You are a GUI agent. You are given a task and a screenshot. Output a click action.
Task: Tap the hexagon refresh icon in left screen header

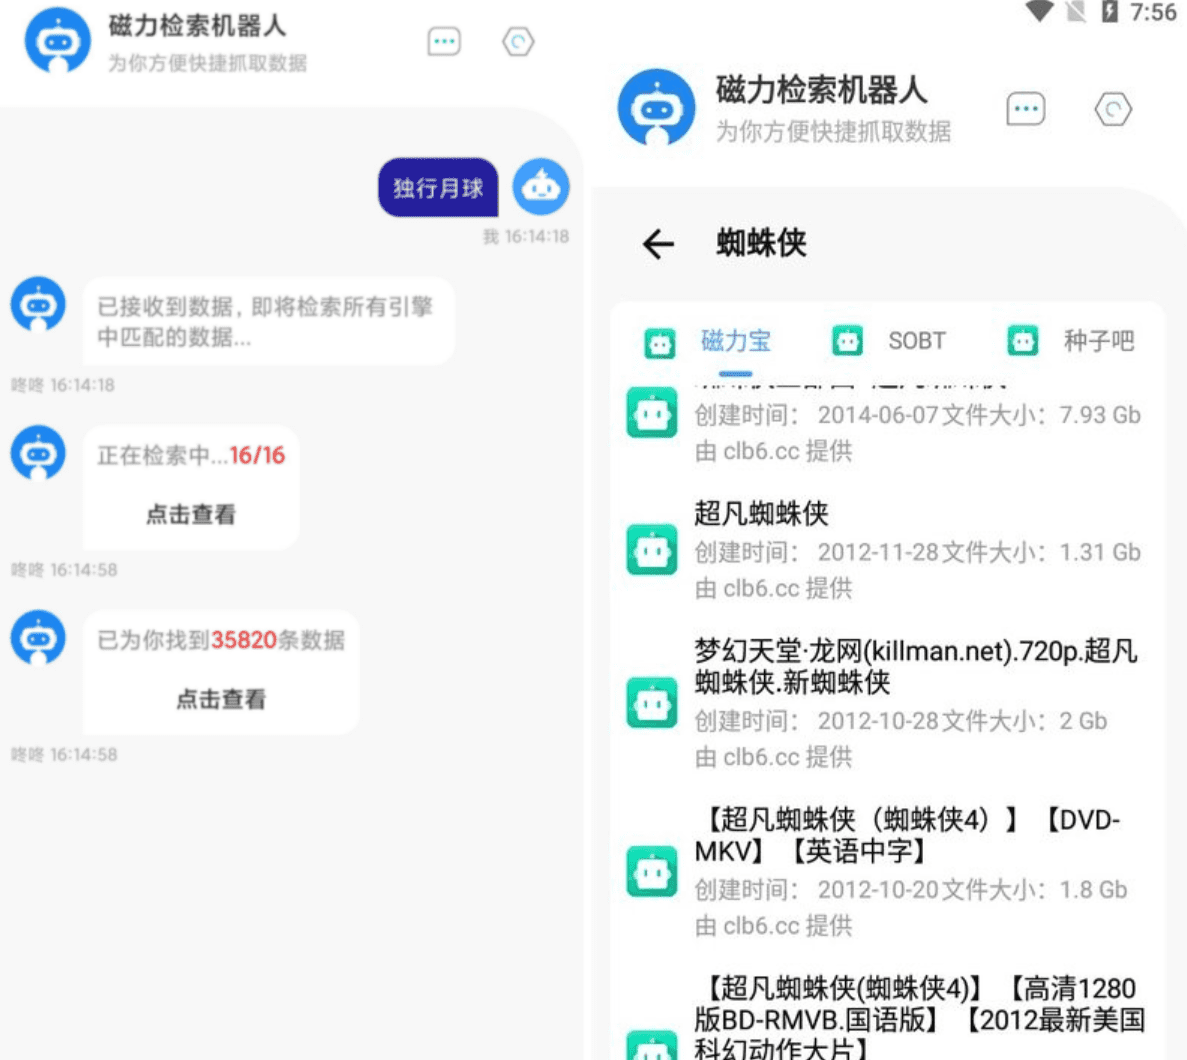point(518,42)
